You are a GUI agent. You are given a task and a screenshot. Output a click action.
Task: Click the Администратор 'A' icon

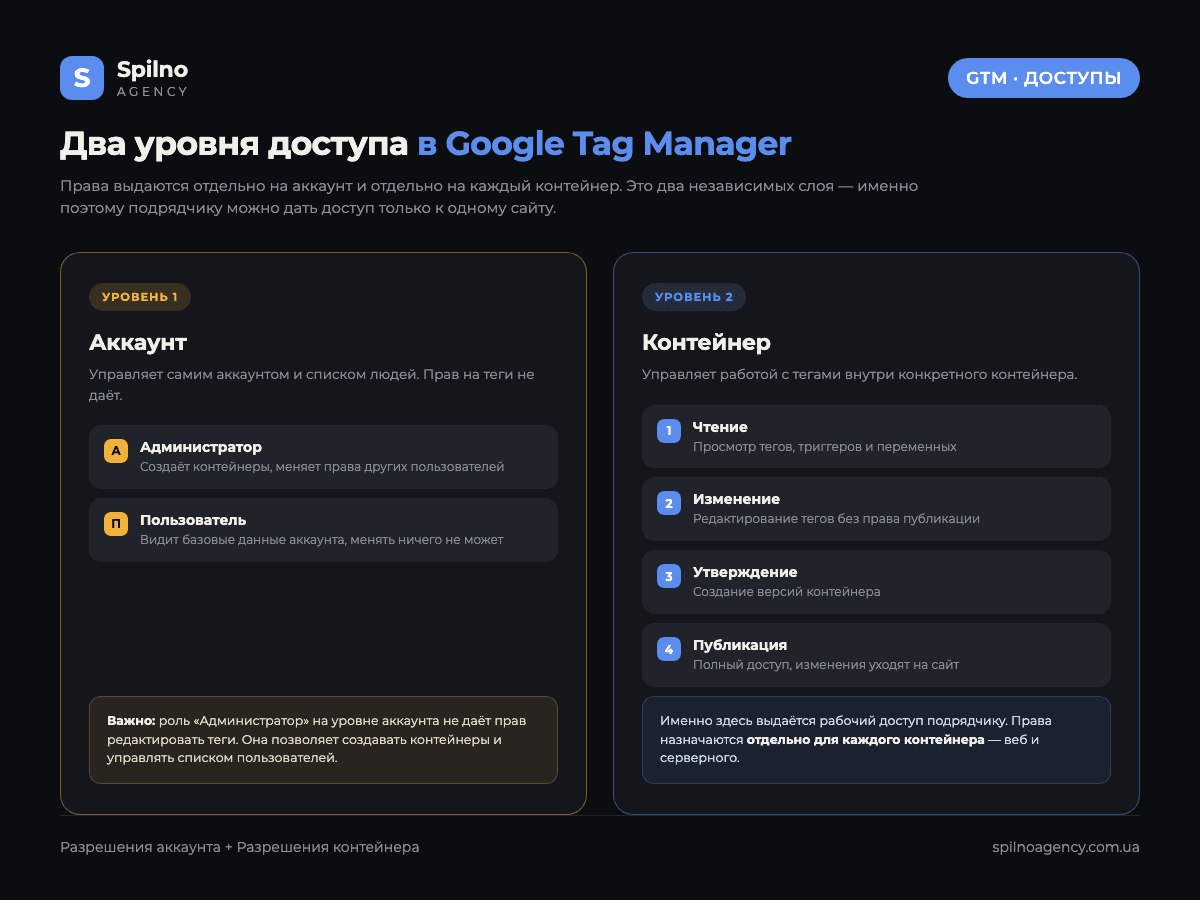coord(116,451)
